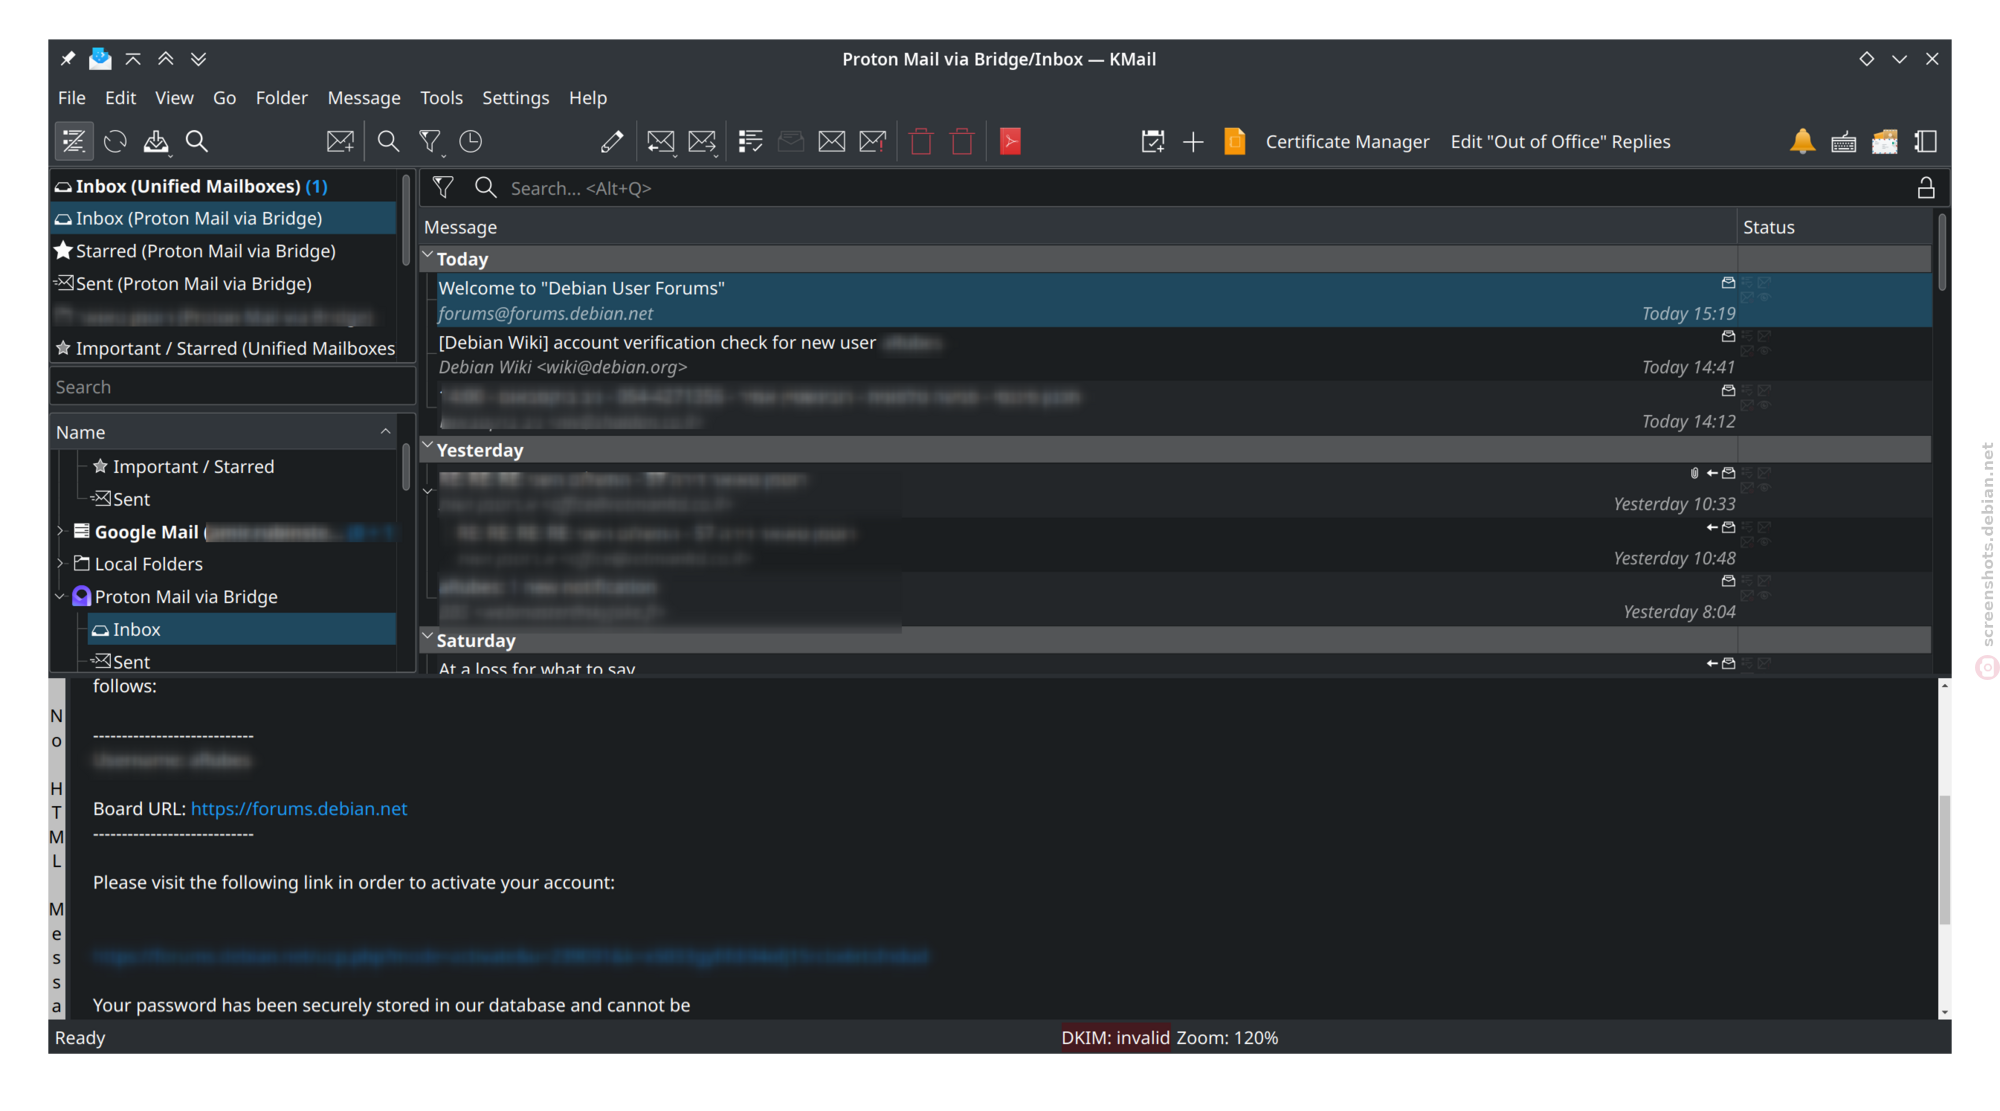Click the keyboard shortcuts icon
This screenshot has height=1111, width=2000.
[x=1844, y=142]
